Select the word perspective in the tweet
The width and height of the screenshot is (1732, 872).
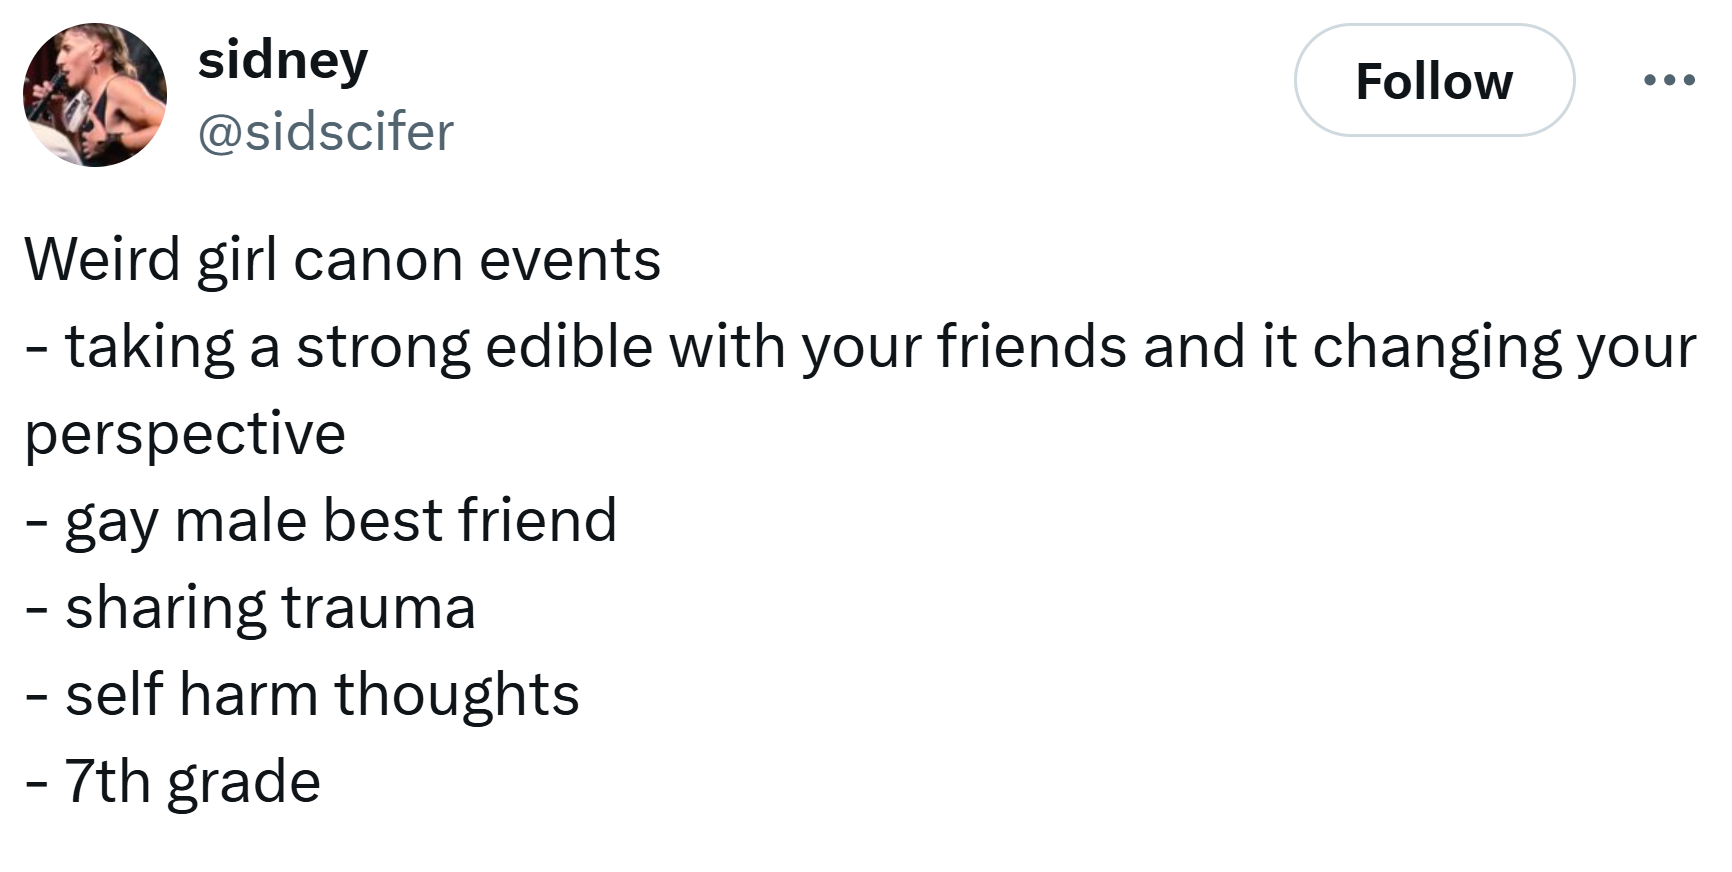(185, 436)
